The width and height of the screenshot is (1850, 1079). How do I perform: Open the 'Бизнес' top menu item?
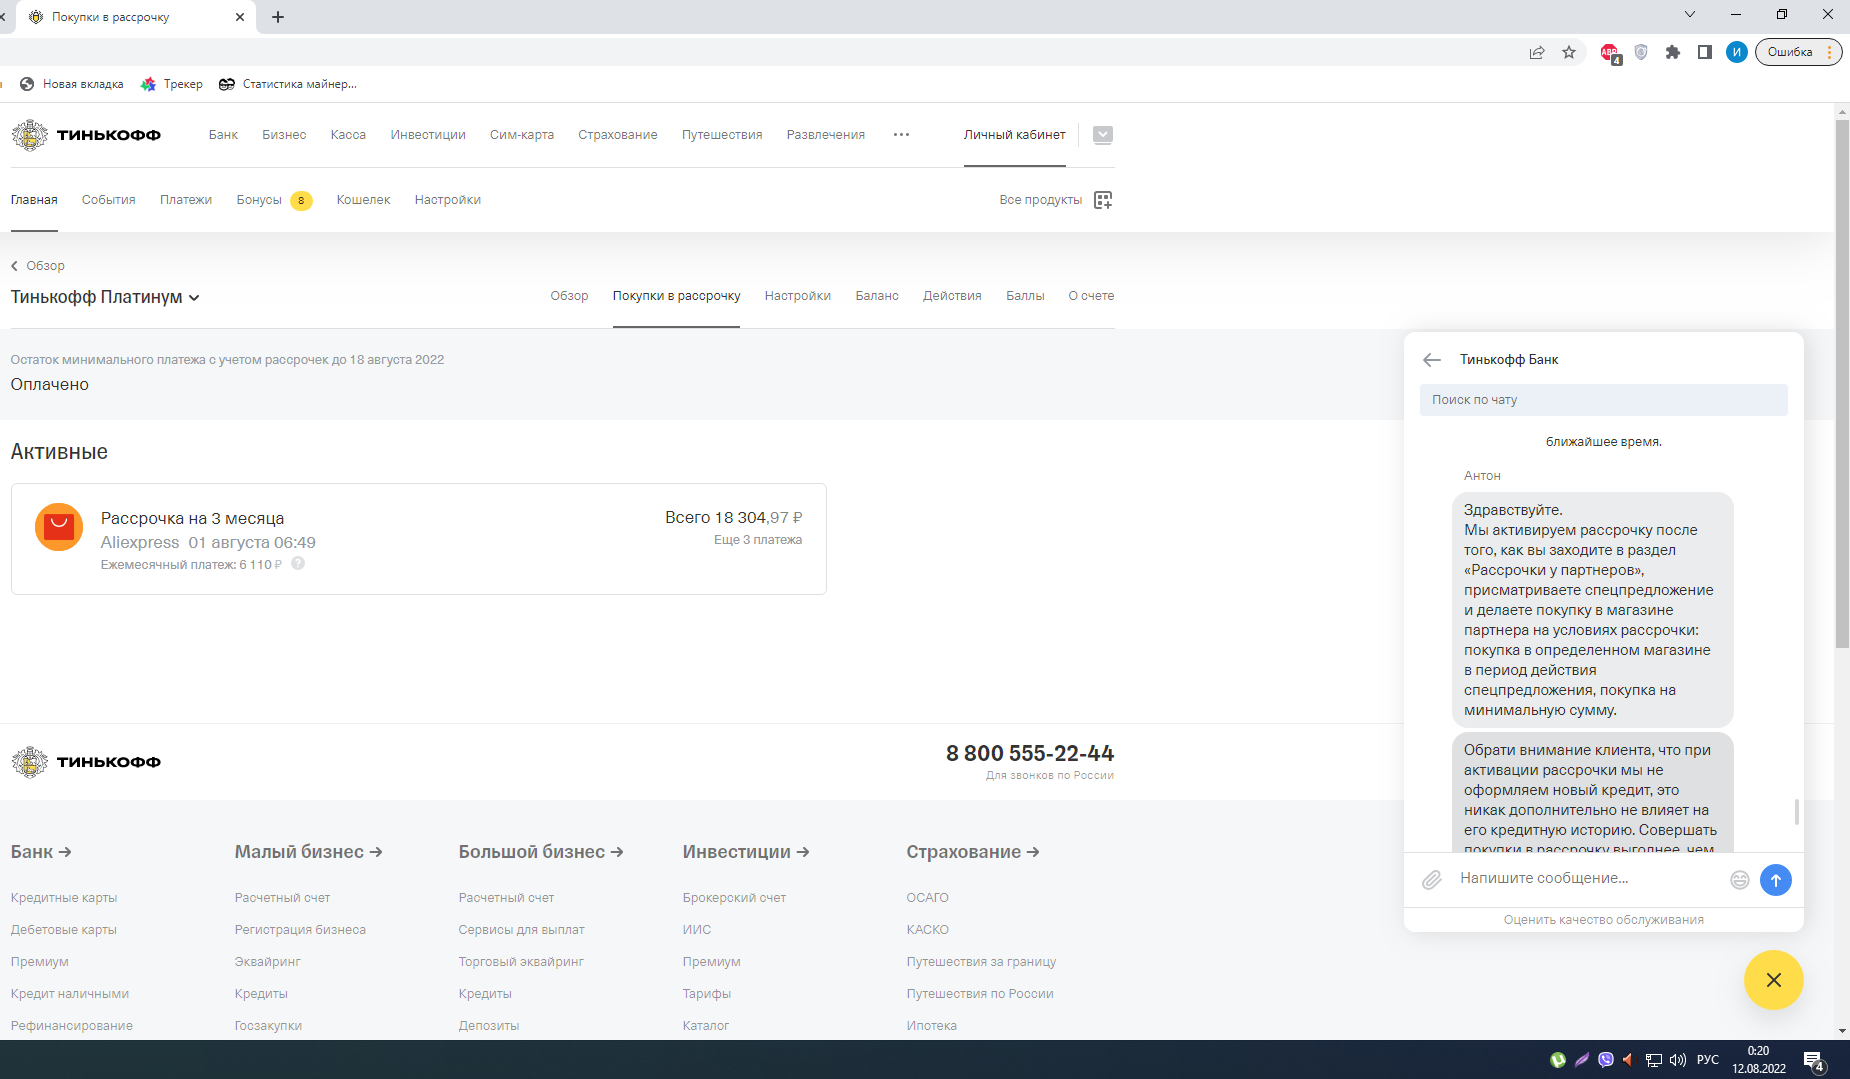click(284, 135)
